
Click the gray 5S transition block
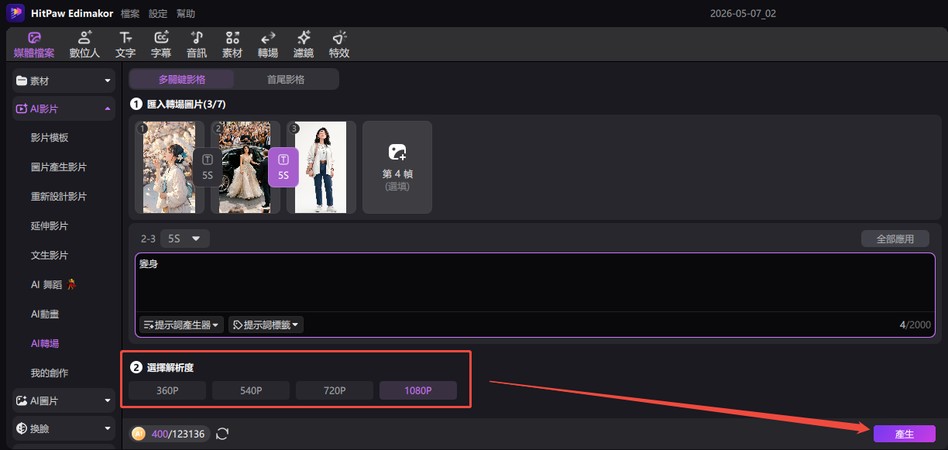point(207,167)
